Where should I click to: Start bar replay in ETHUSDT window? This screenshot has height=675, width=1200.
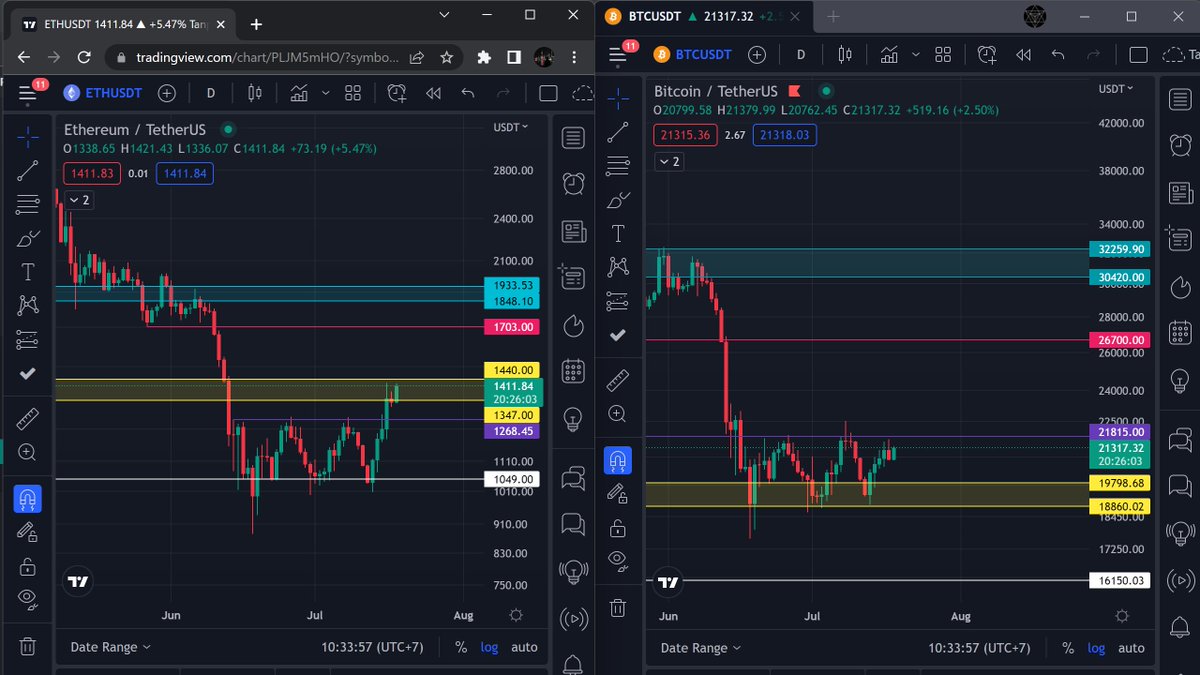(433, 93)
